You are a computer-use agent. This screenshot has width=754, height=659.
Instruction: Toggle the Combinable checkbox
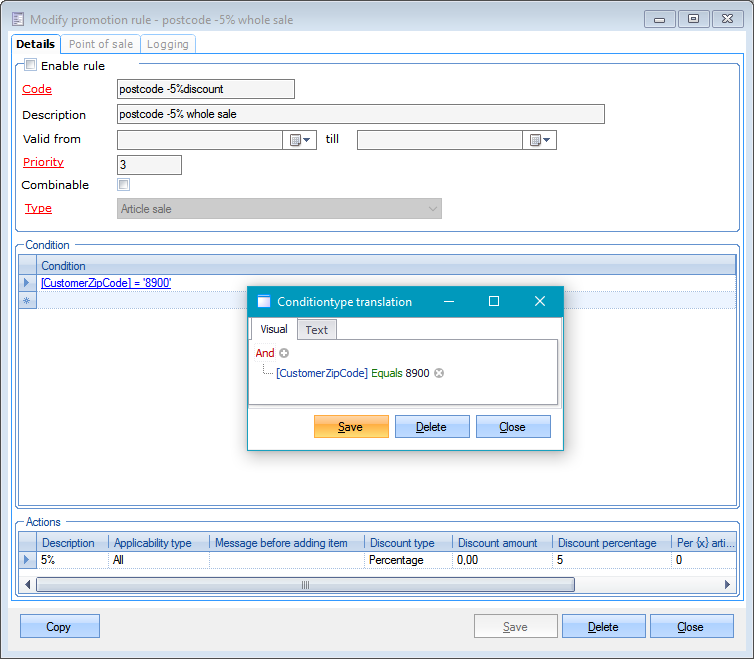pyautogui.click(x=124, y=185)
